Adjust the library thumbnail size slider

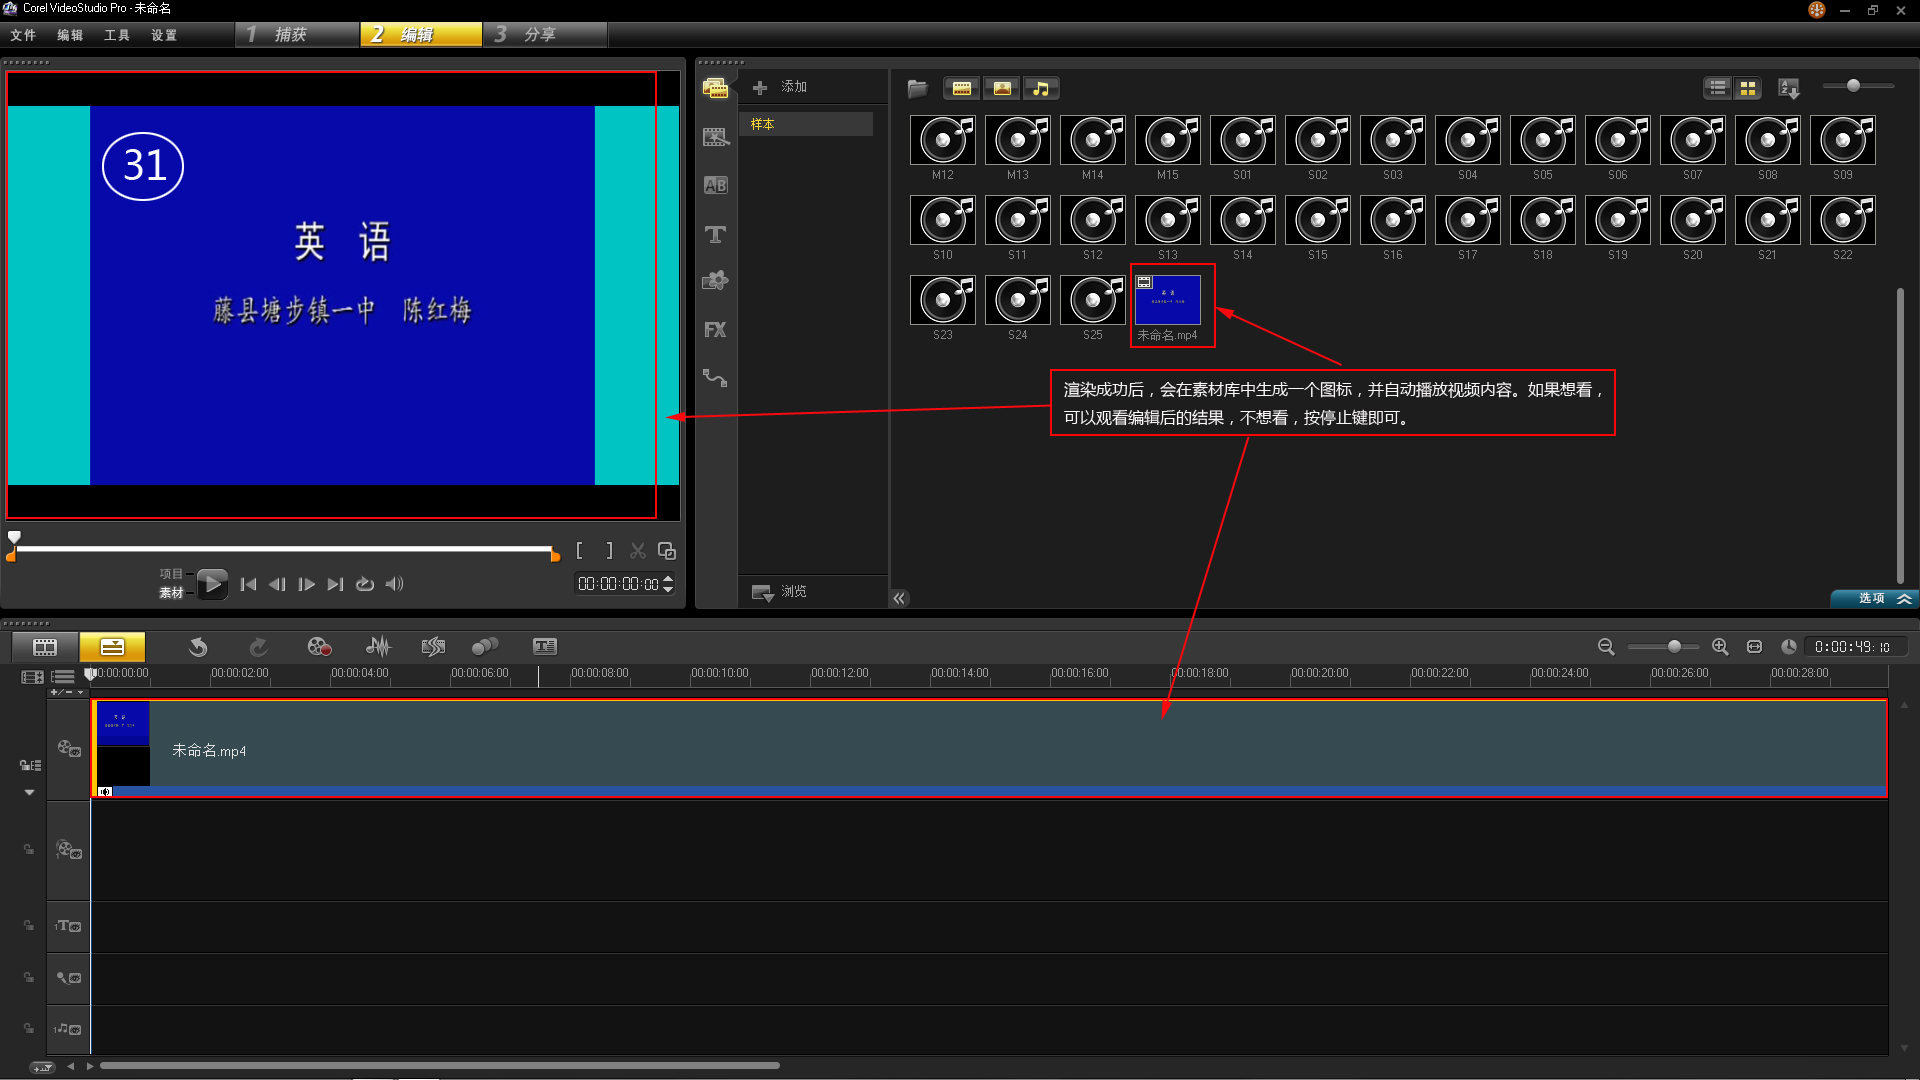pyautogui.click(x=1853, y=86)
